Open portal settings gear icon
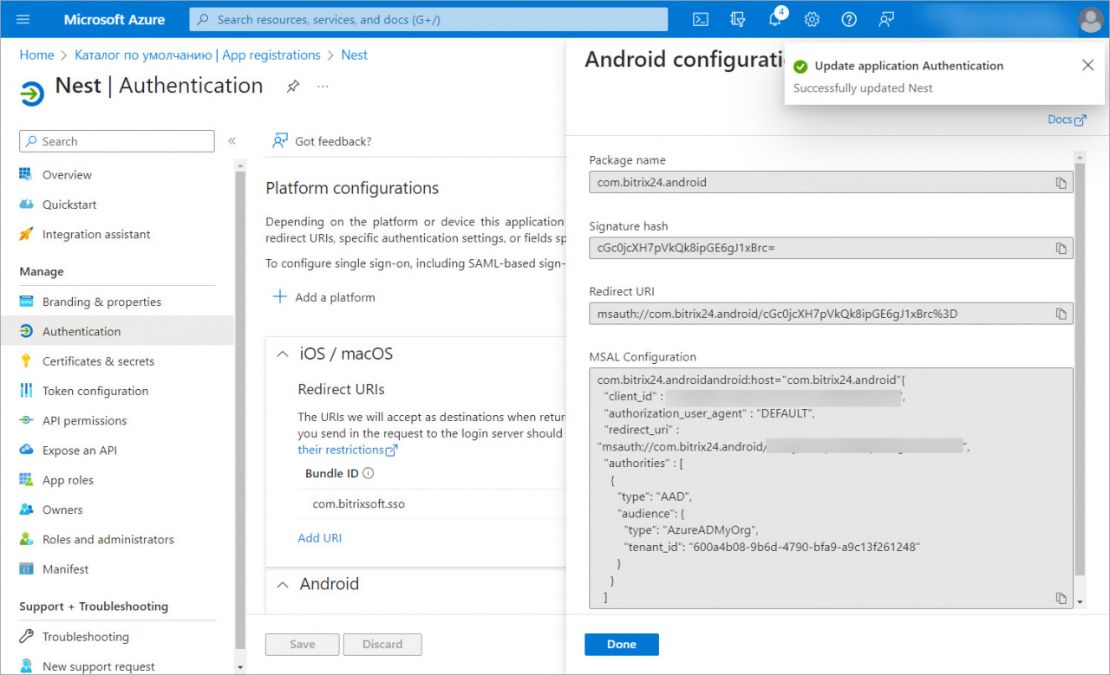This screenshot has width=1110, height=675. 812,20
